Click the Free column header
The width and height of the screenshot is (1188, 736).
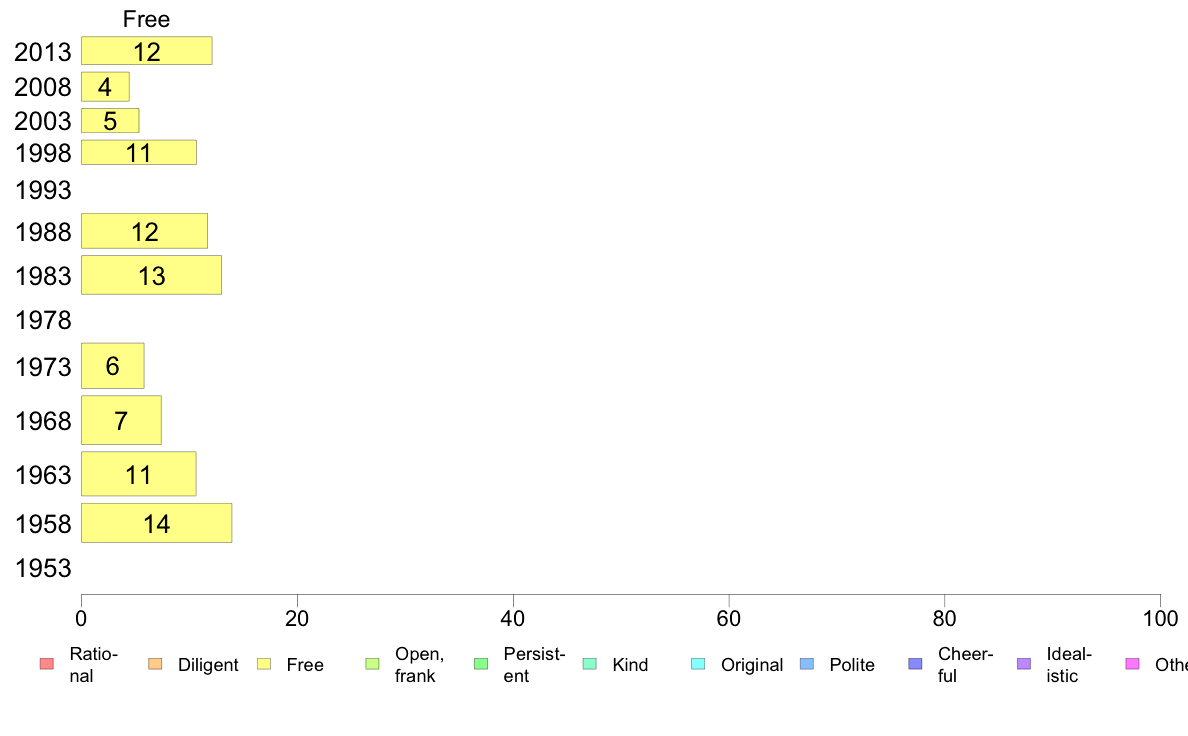click(x=146, y=19)
